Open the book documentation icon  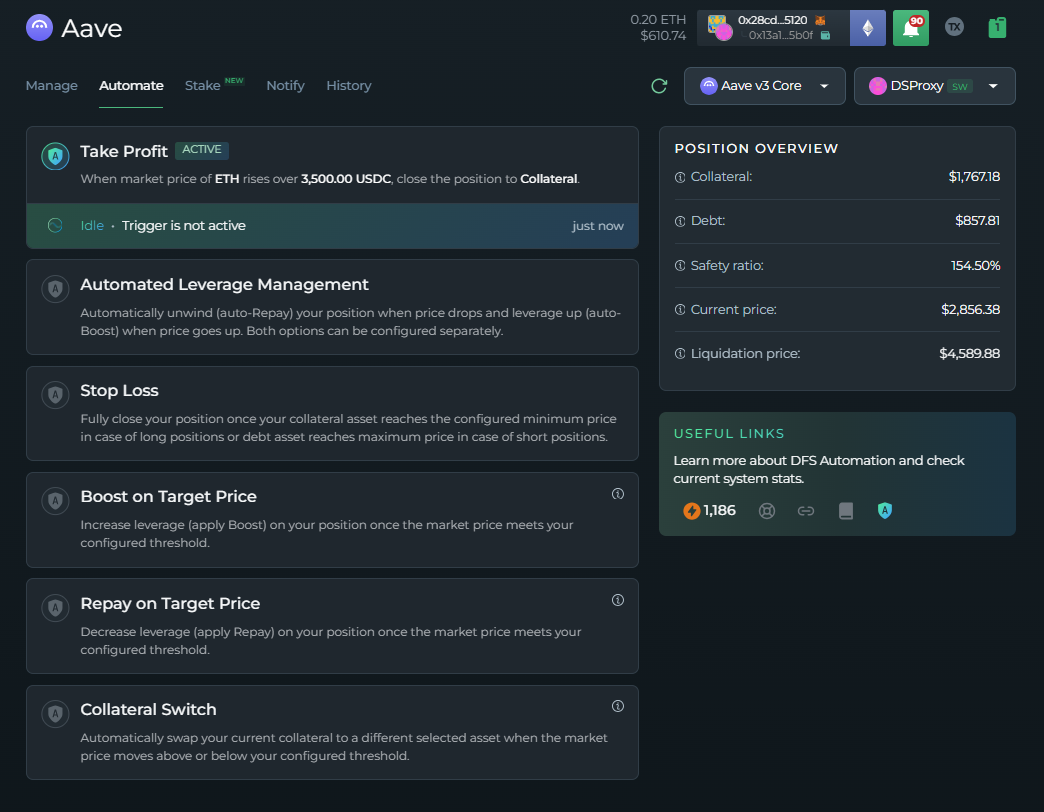(846, 511)
